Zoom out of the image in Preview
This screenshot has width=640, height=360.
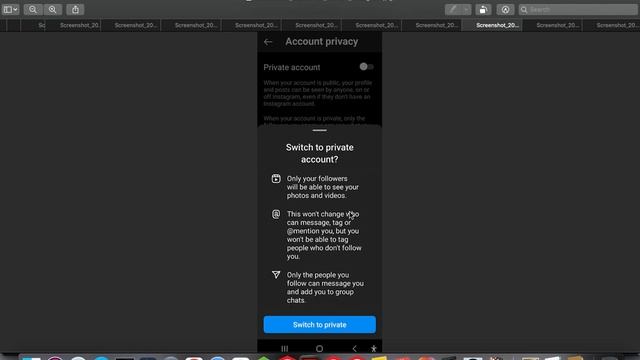(x=33, y=9)
